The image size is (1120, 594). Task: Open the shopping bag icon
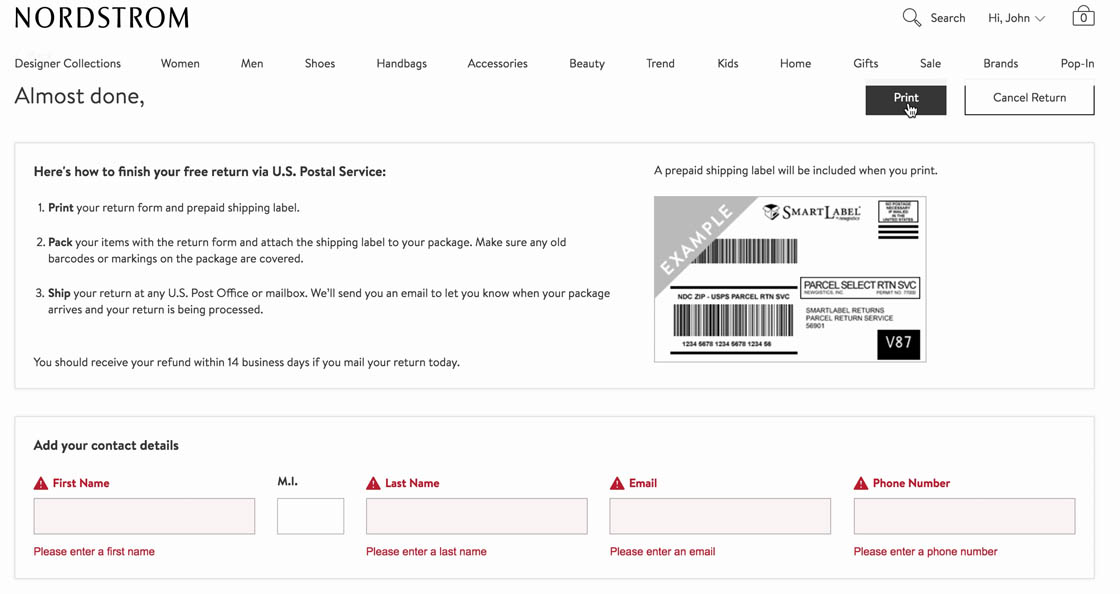point(1082,17)
